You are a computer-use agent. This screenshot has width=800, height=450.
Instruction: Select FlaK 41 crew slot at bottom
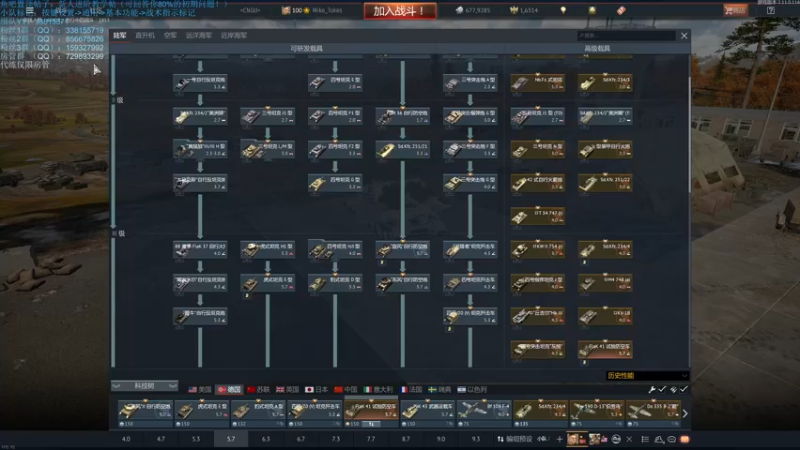pos(371,413)
